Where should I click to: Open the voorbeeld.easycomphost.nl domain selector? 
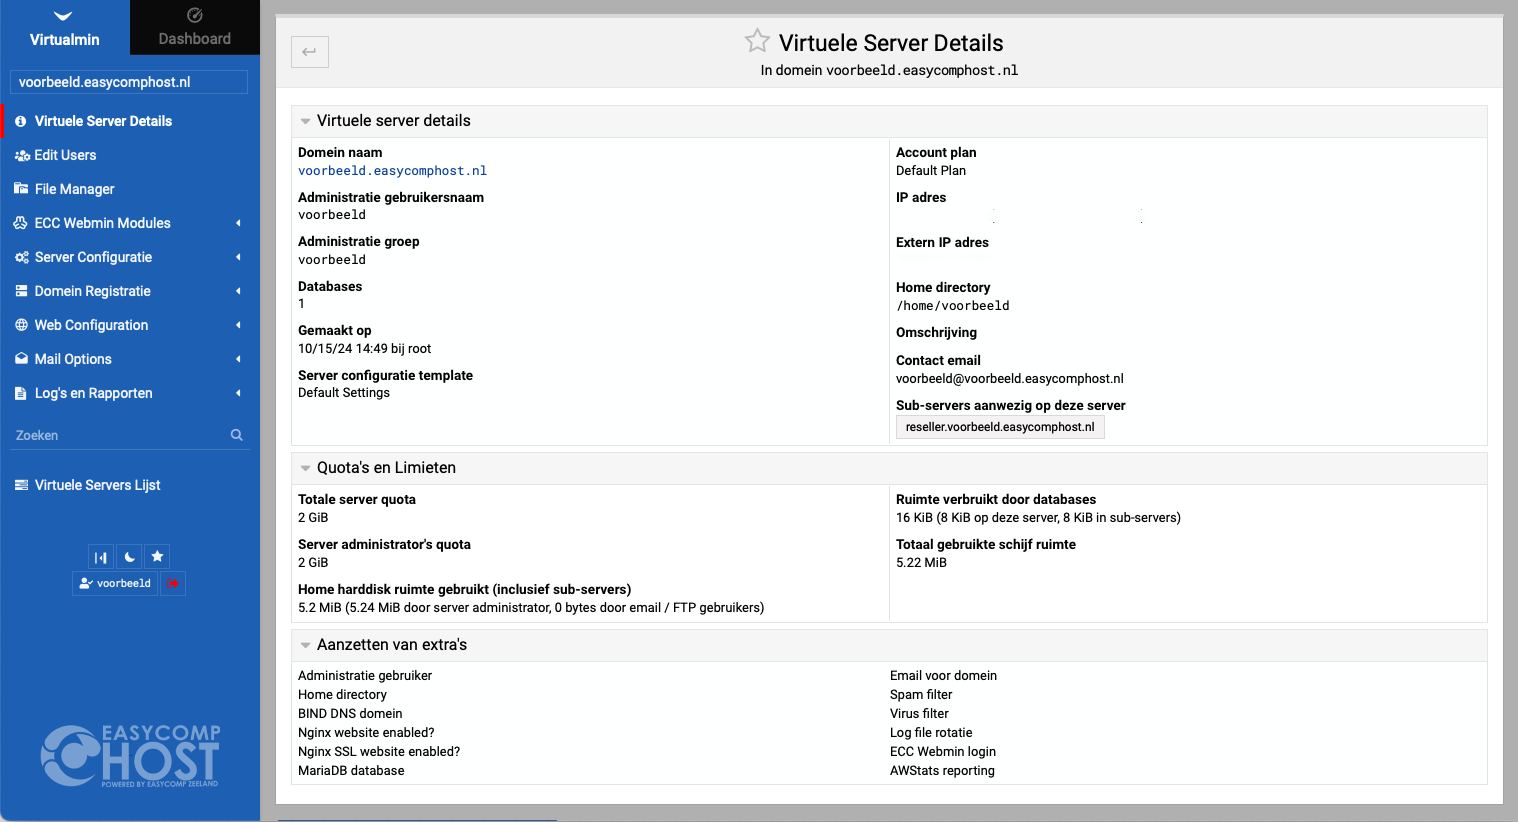coord(129,82)
